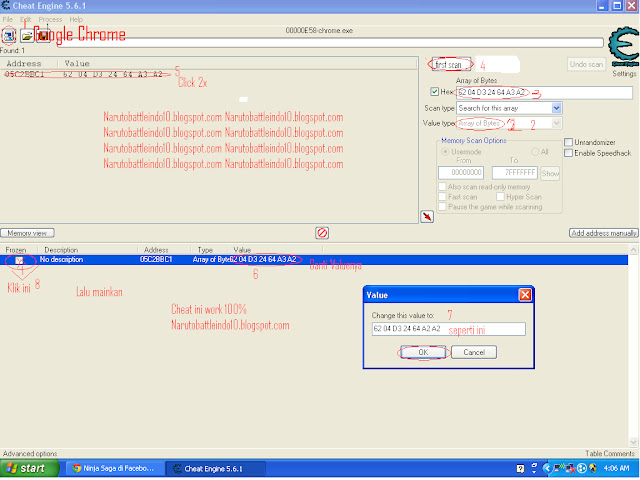Enable Speedhack checkbox
Viewport: 640px width, 480px height.
pos(568,153)
